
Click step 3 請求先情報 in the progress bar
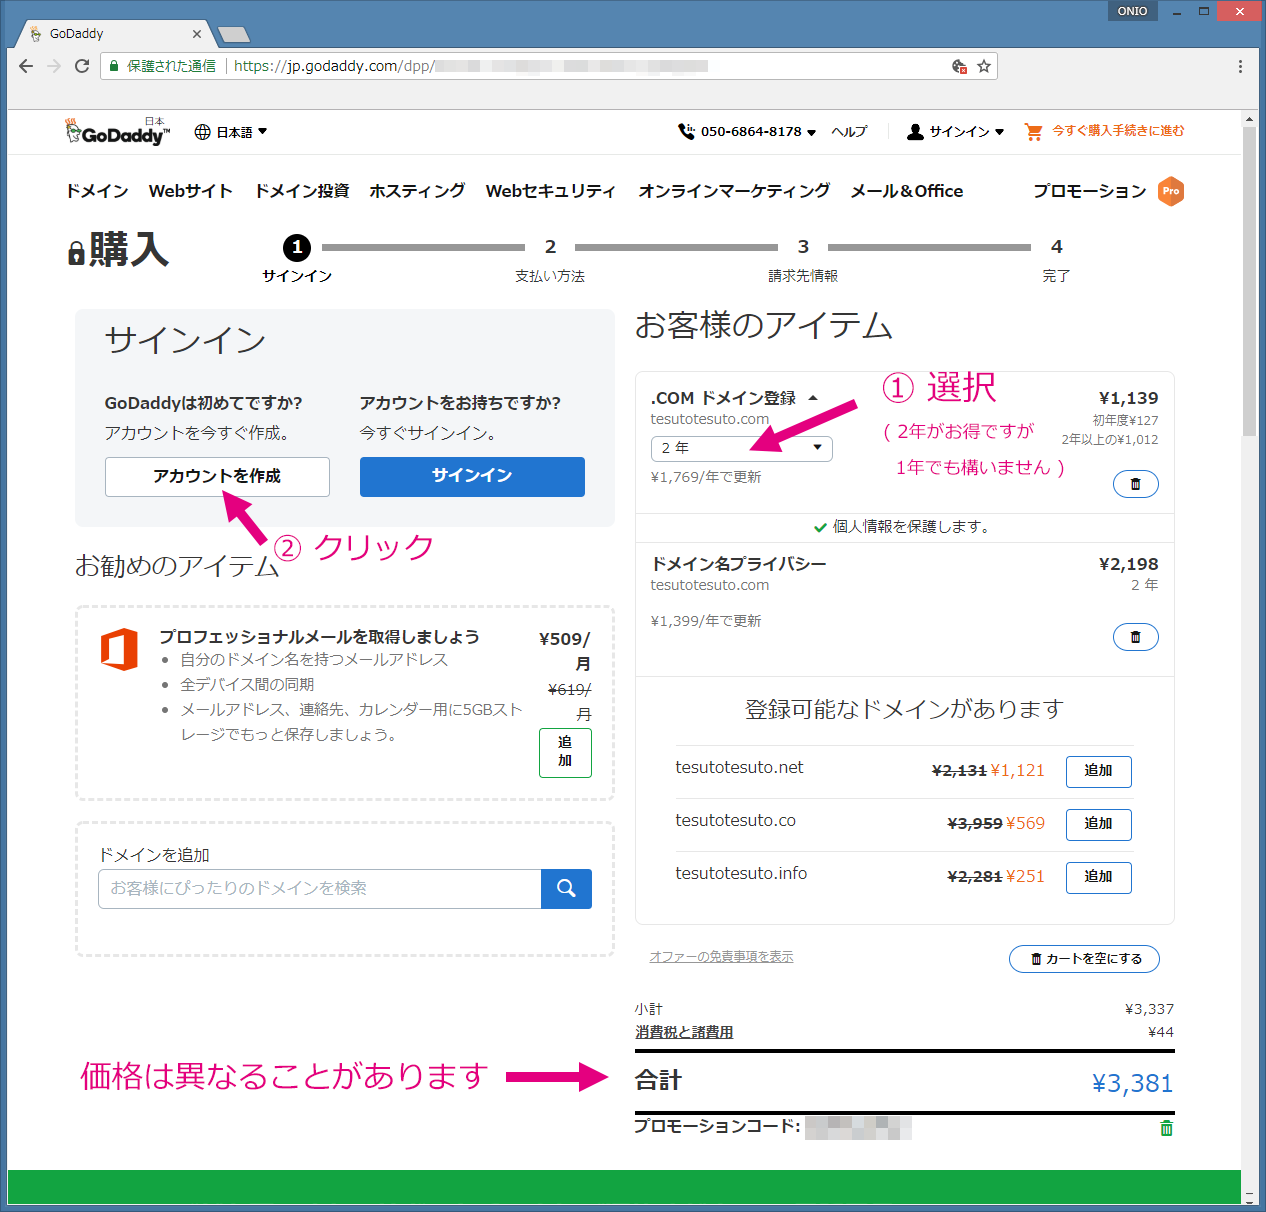coord(803,260)
